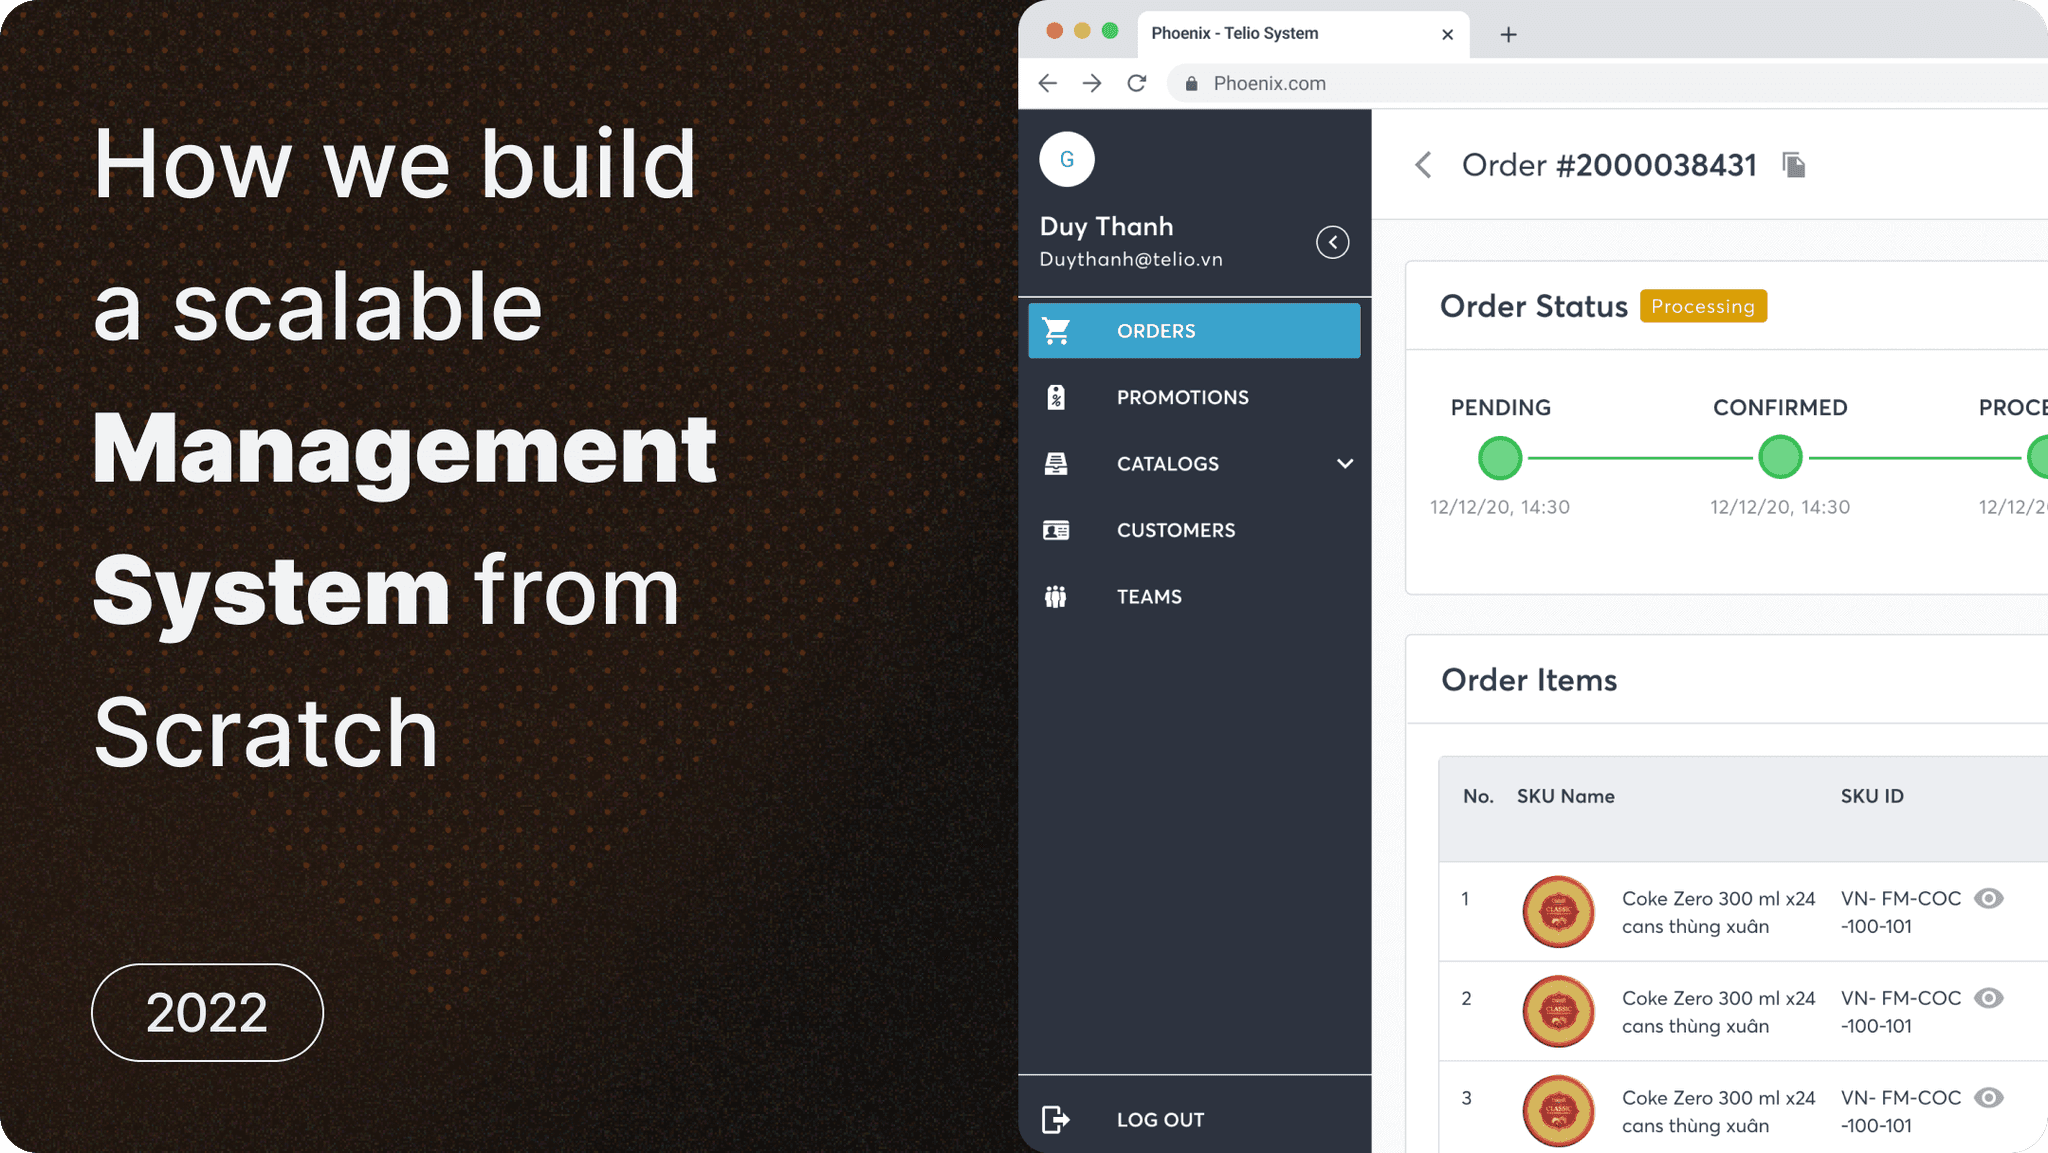Collapse the sidebar with circled arrow
This screenshot has width=2048, height=1153.
click(x=1332, y=242)
